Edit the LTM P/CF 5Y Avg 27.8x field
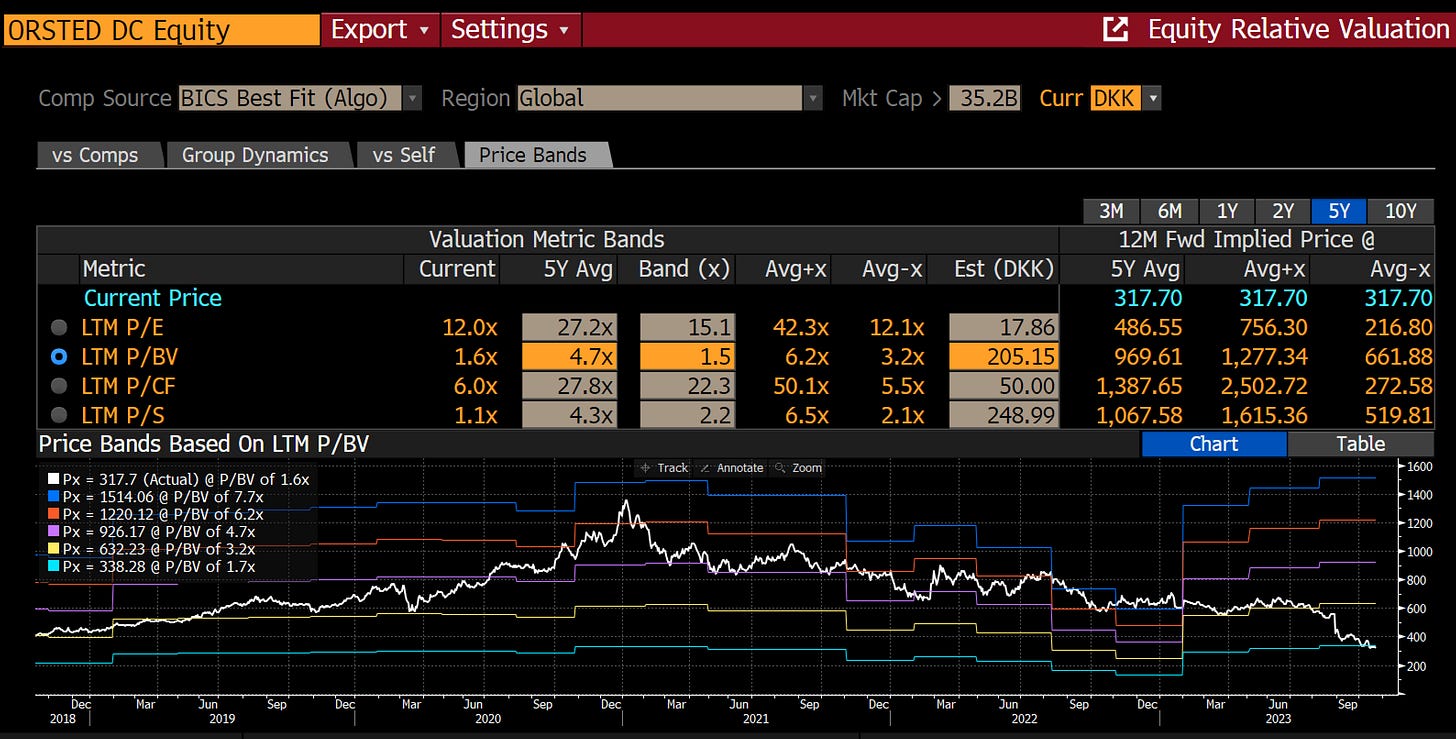The image size is (1456, 739). (568, 385)
